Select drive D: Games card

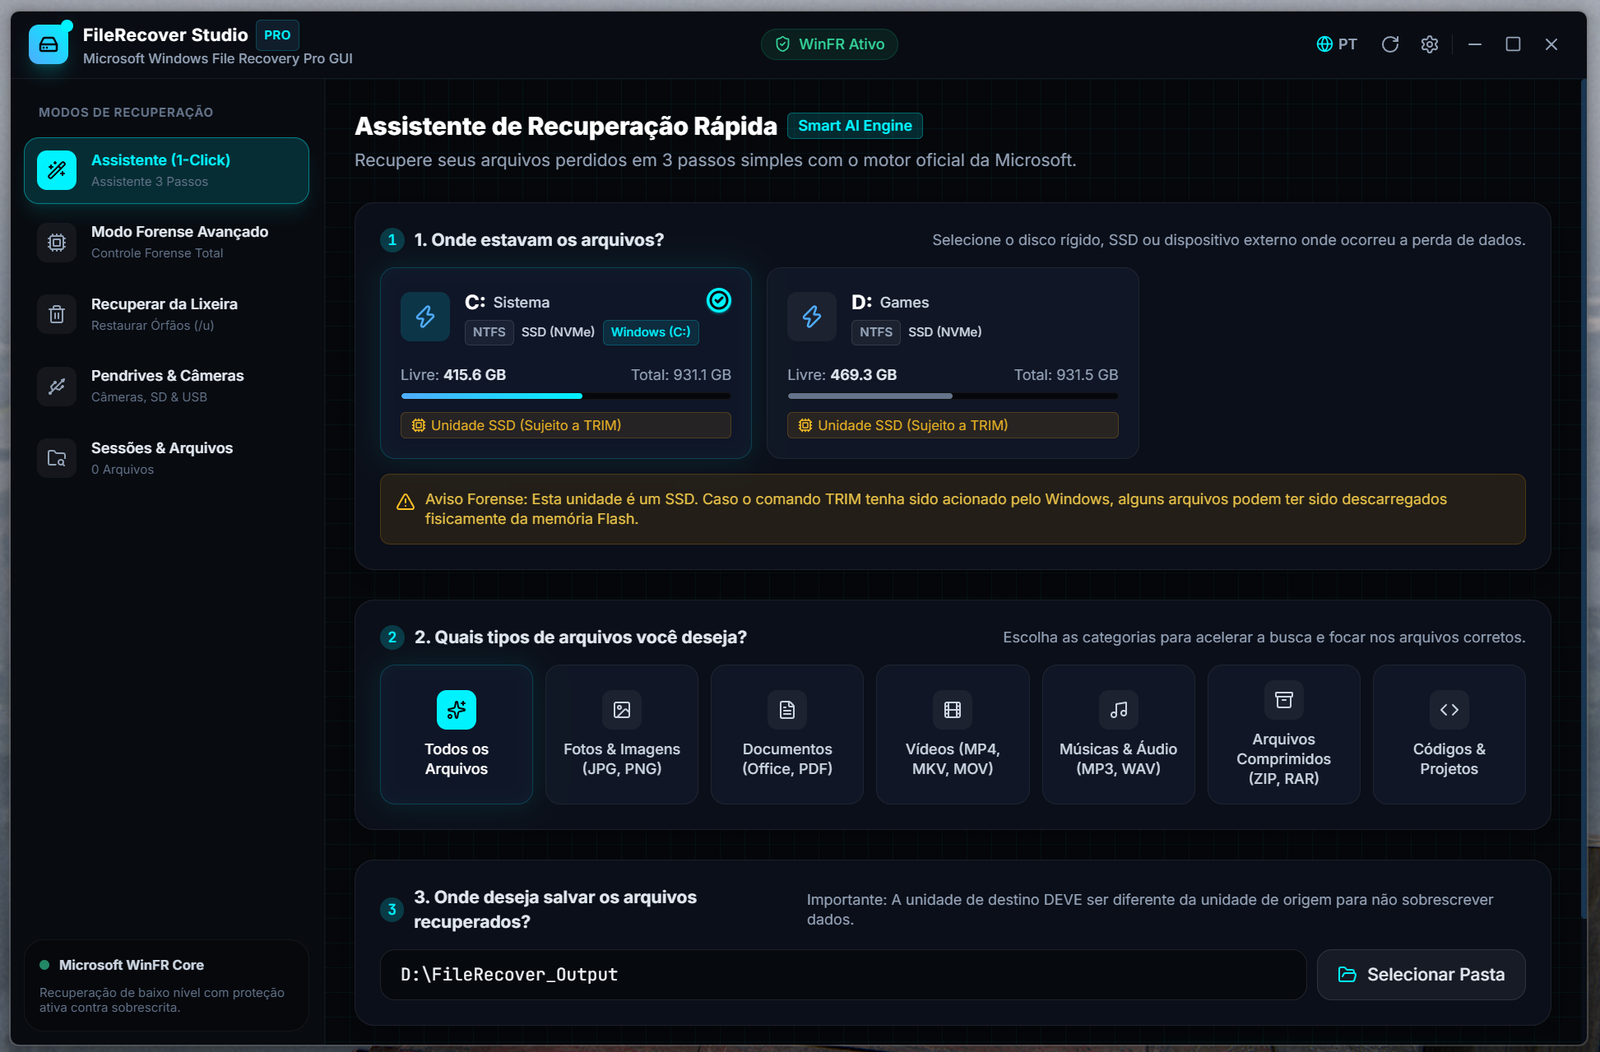[953, 363]
